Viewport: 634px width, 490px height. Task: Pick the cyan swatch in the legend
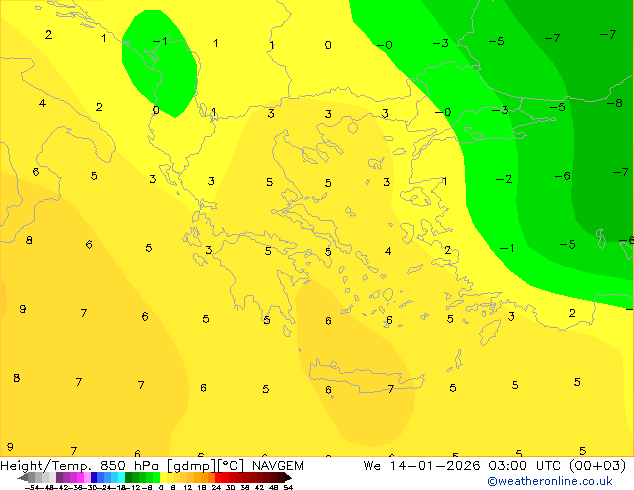point(121,477)
